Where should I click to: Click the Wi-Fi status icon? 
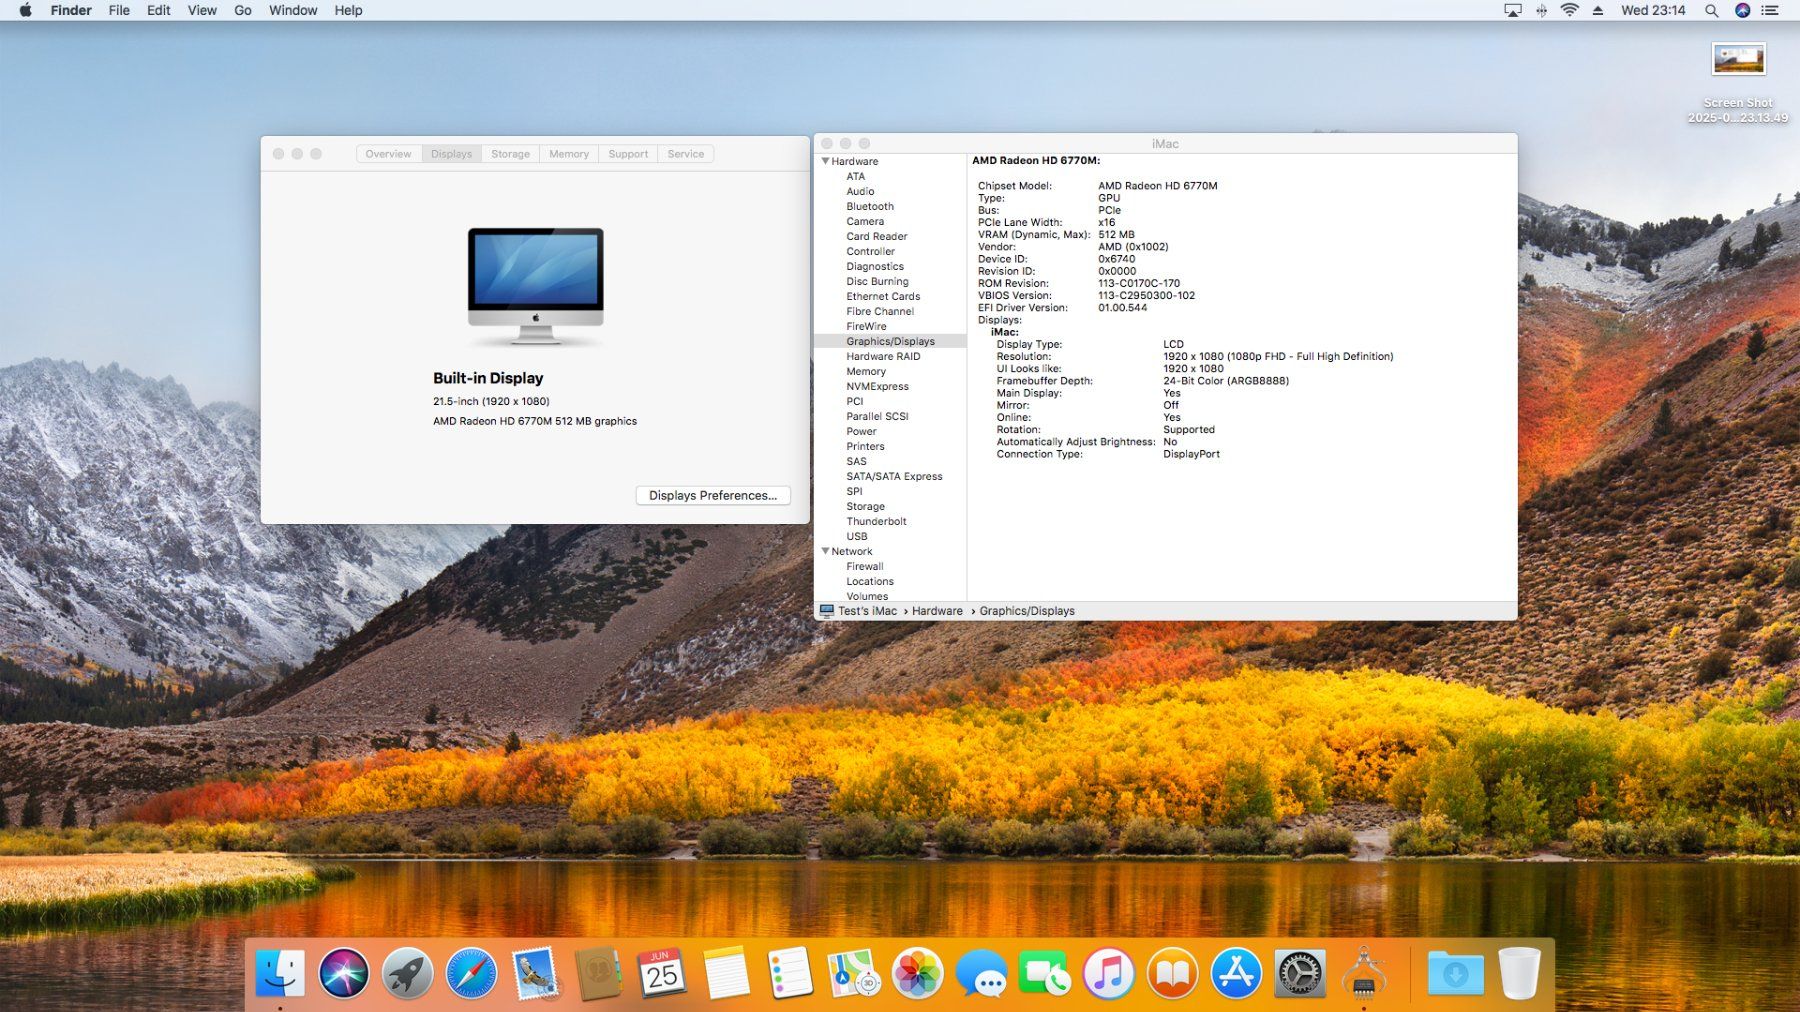(1569, 10)
